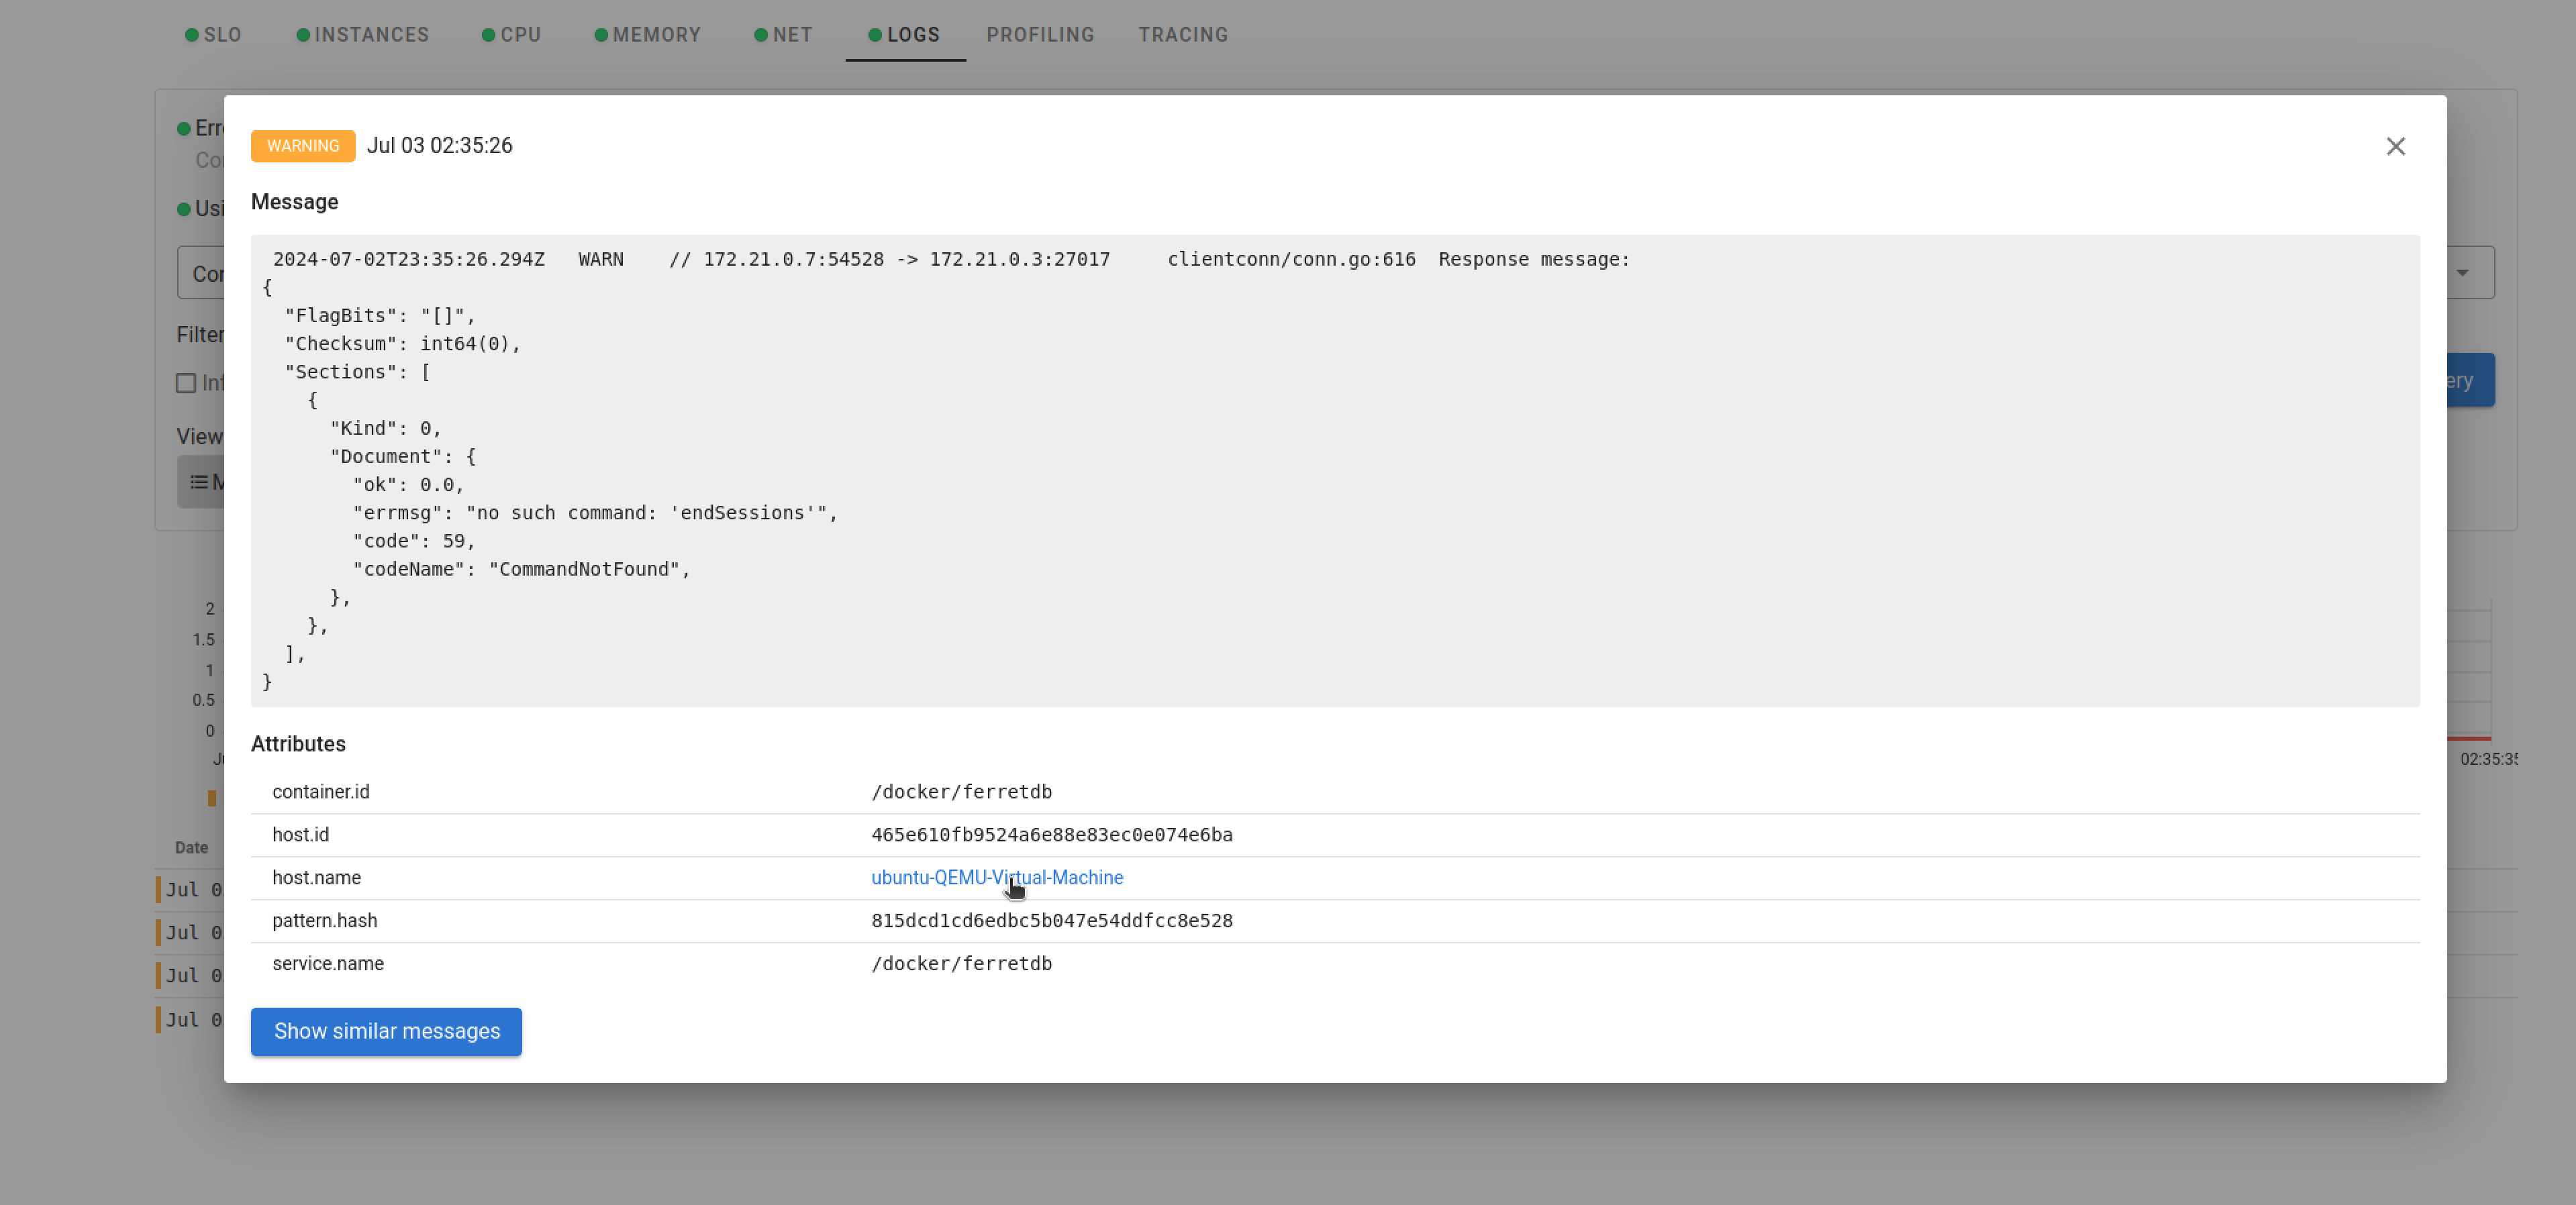Open the NET tab
Image resolution: width=2576 pixels, height=1205 pixels.
pos(792,35)
